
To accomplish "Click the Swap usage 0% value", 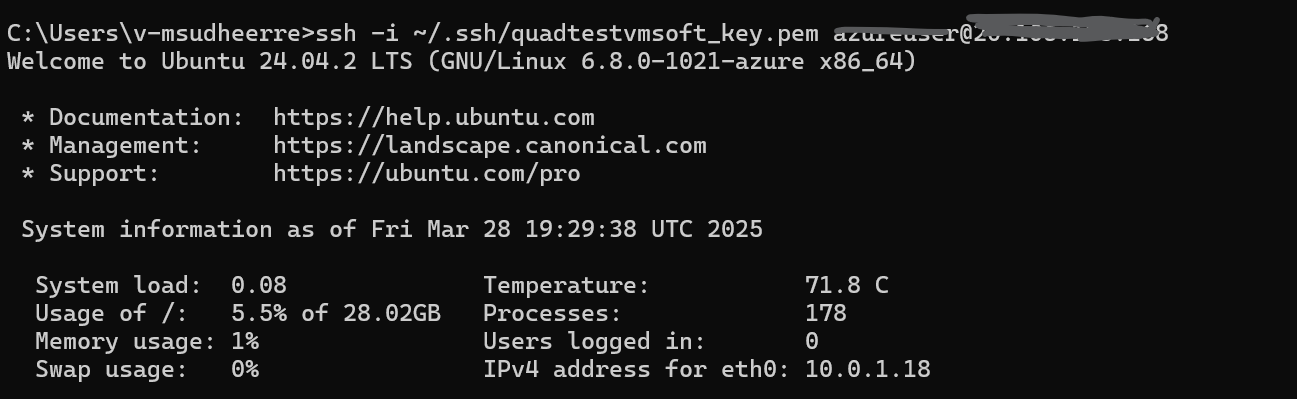I will (x=245, y=370).
